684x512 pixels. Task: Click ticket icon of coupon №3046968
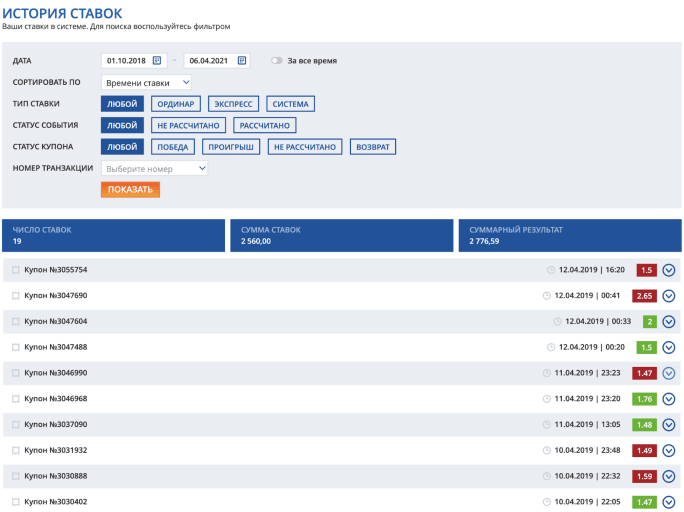pos(16,399)
